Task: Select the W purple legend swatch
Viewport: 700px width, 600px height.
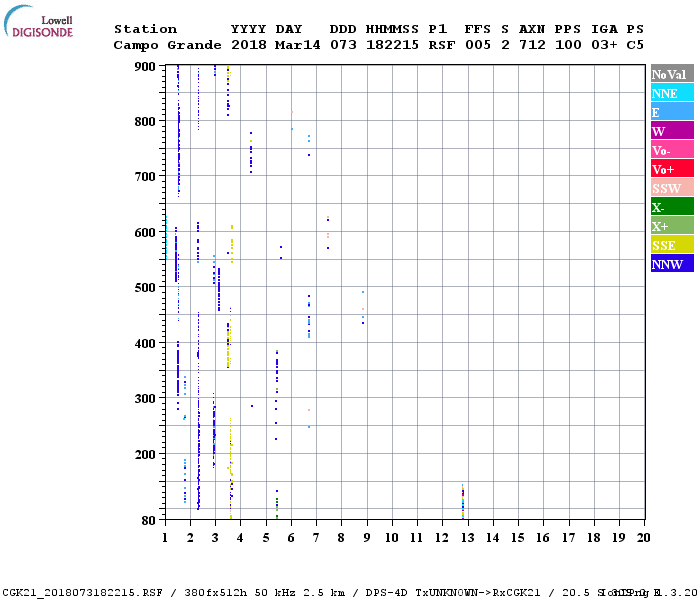Action: [672, 131]
